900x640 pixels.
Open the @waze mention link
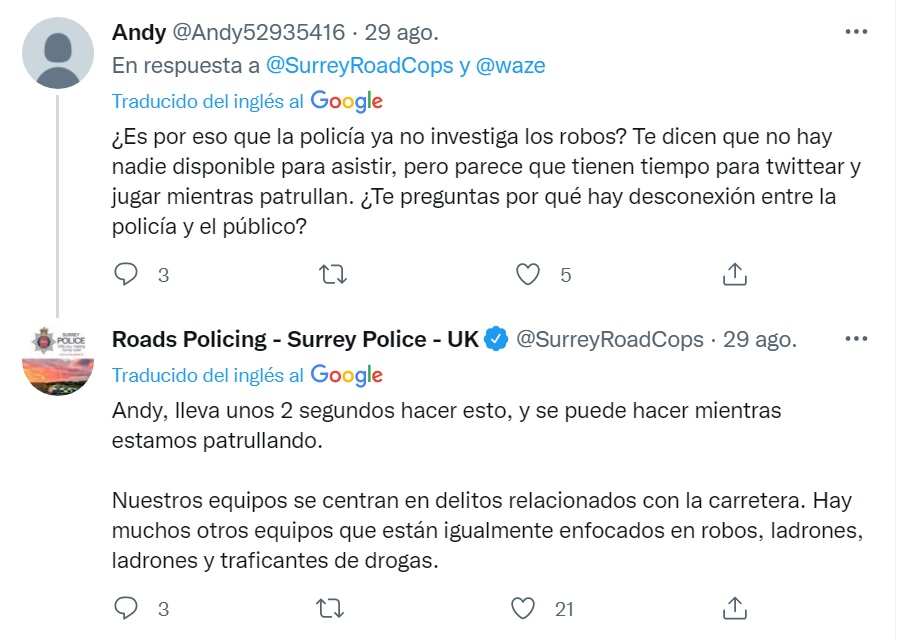(510, 66)
